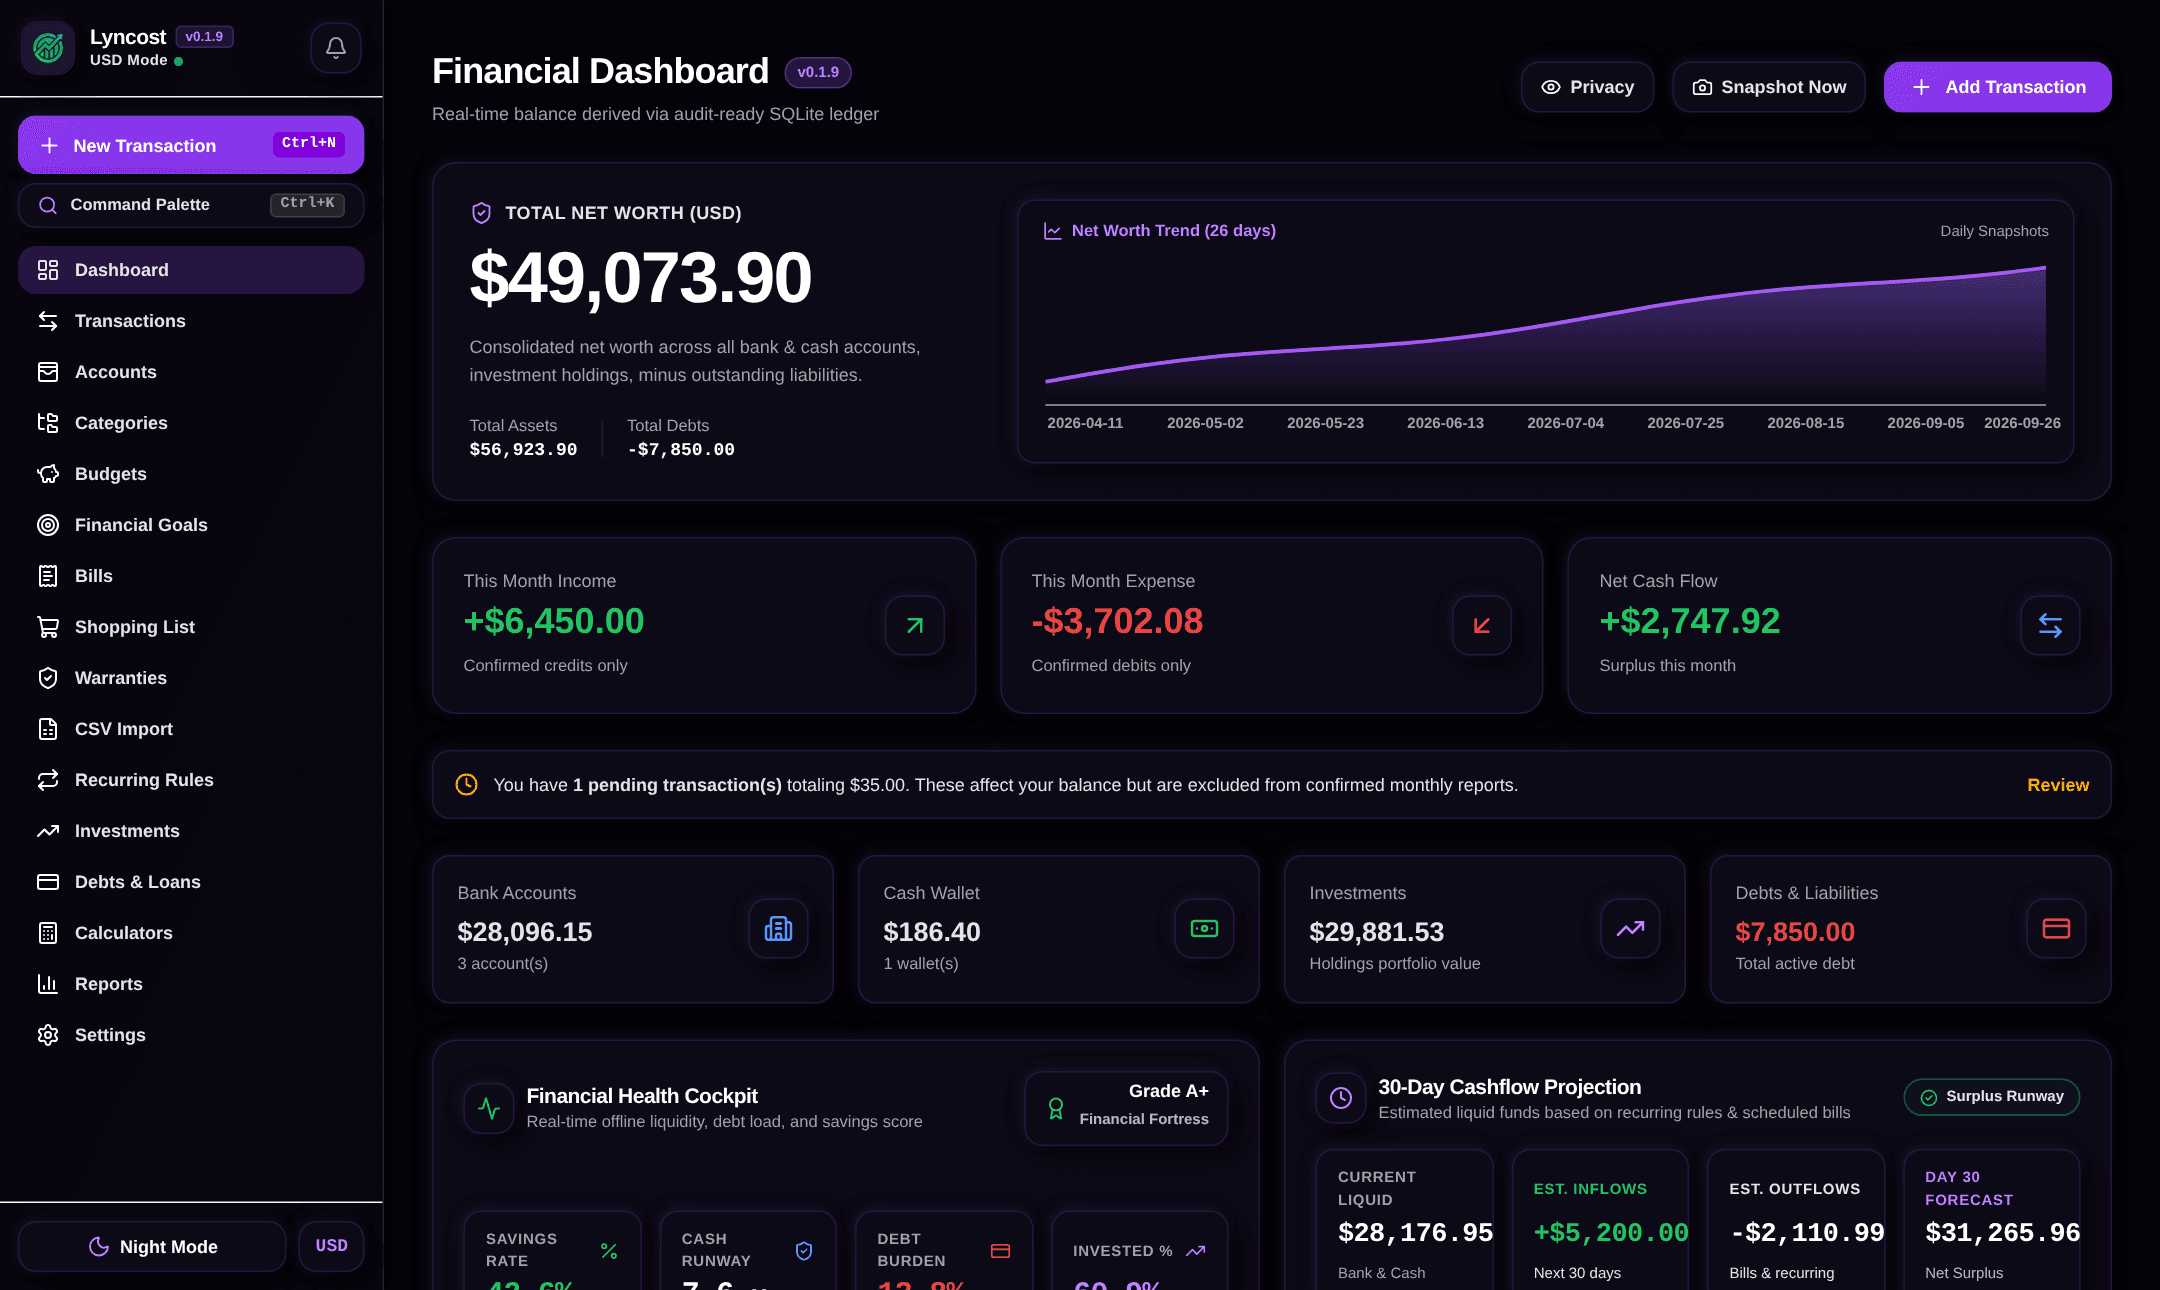Open Accounts in the sidebar
Viewport: 2160px width, 1290px height.
(x=191, y=372)
